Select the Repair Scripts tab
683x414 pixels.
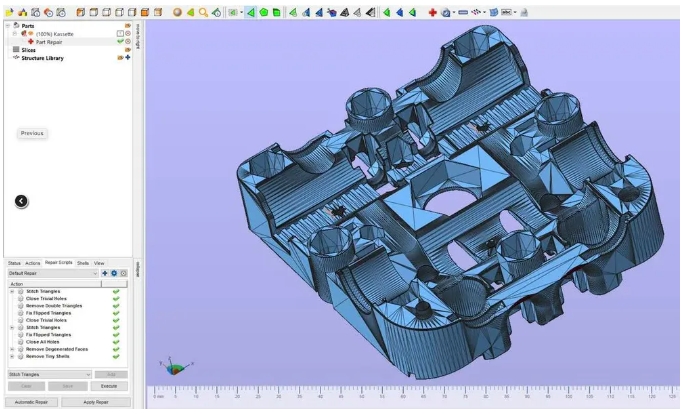[58, 263]
